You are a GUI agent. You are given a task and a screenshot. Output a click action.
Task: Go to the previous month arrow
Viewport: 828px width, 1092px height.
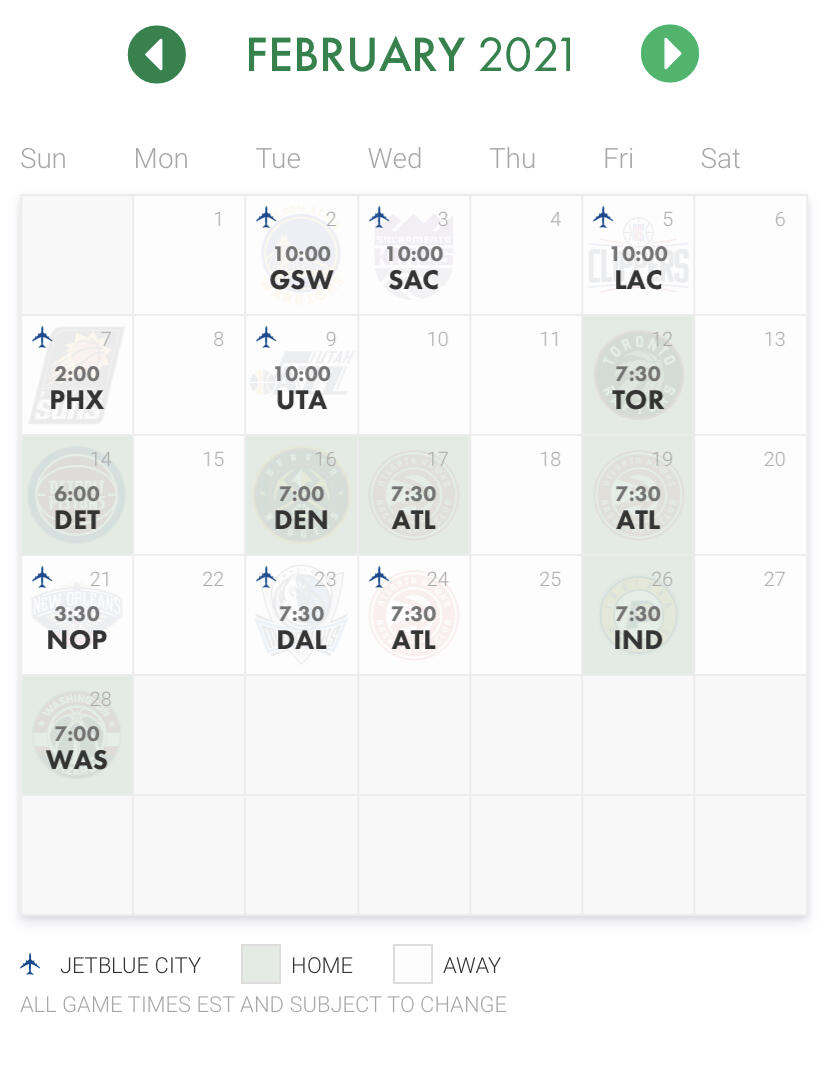click(x=157, y=54)
